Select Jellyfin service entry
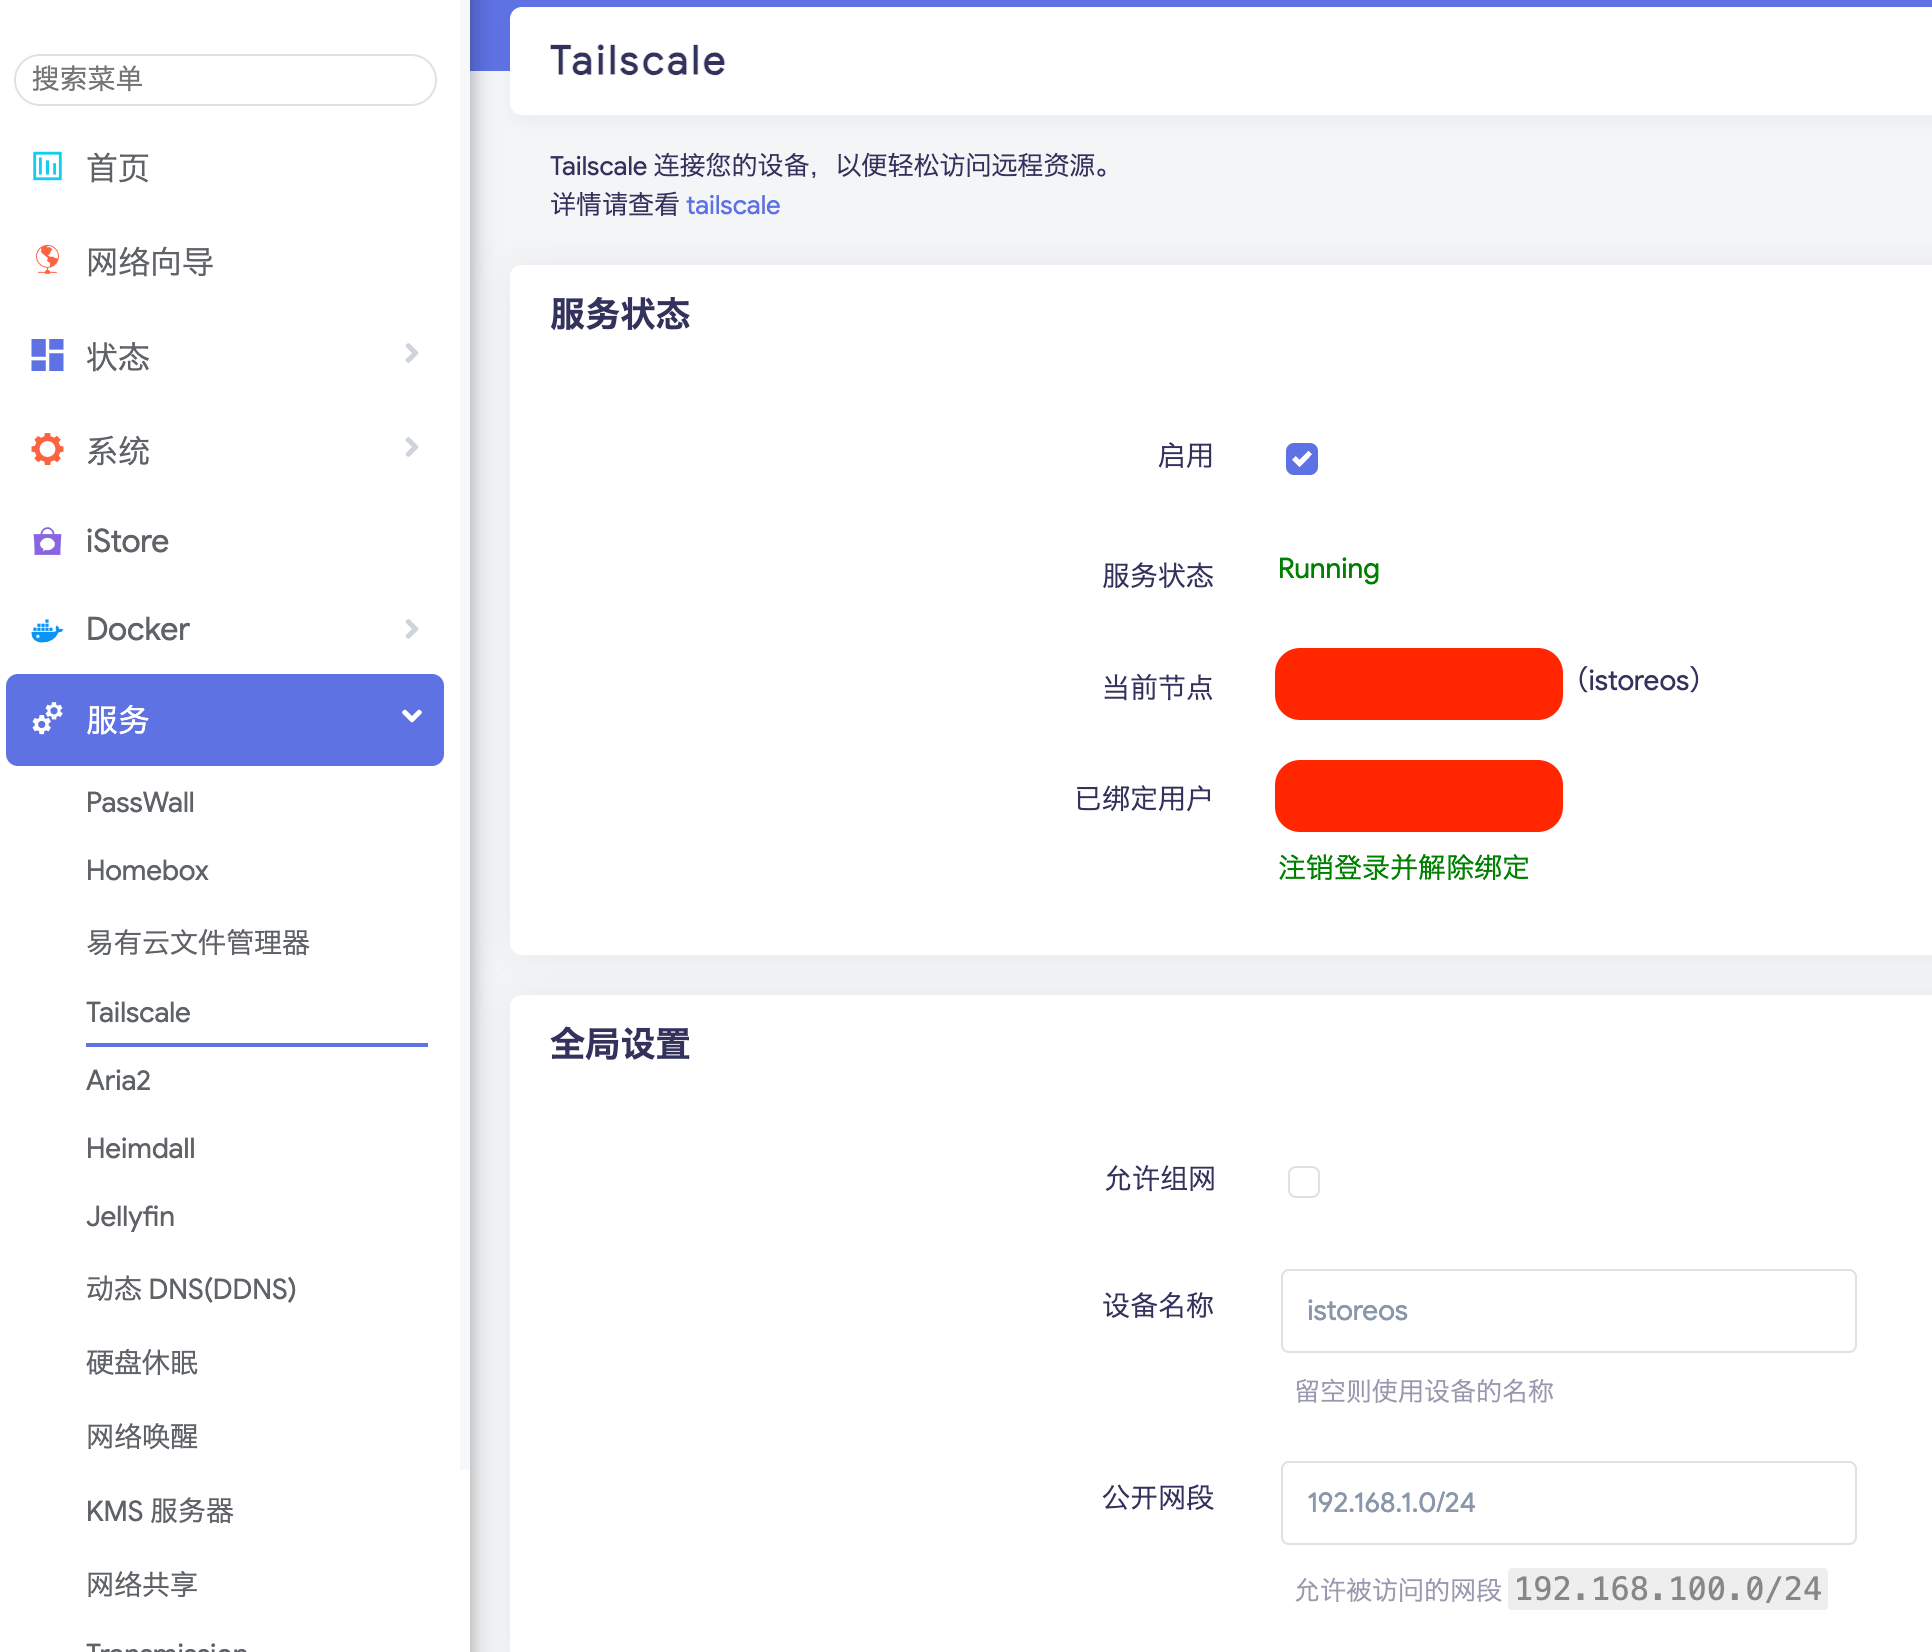 130,1216
